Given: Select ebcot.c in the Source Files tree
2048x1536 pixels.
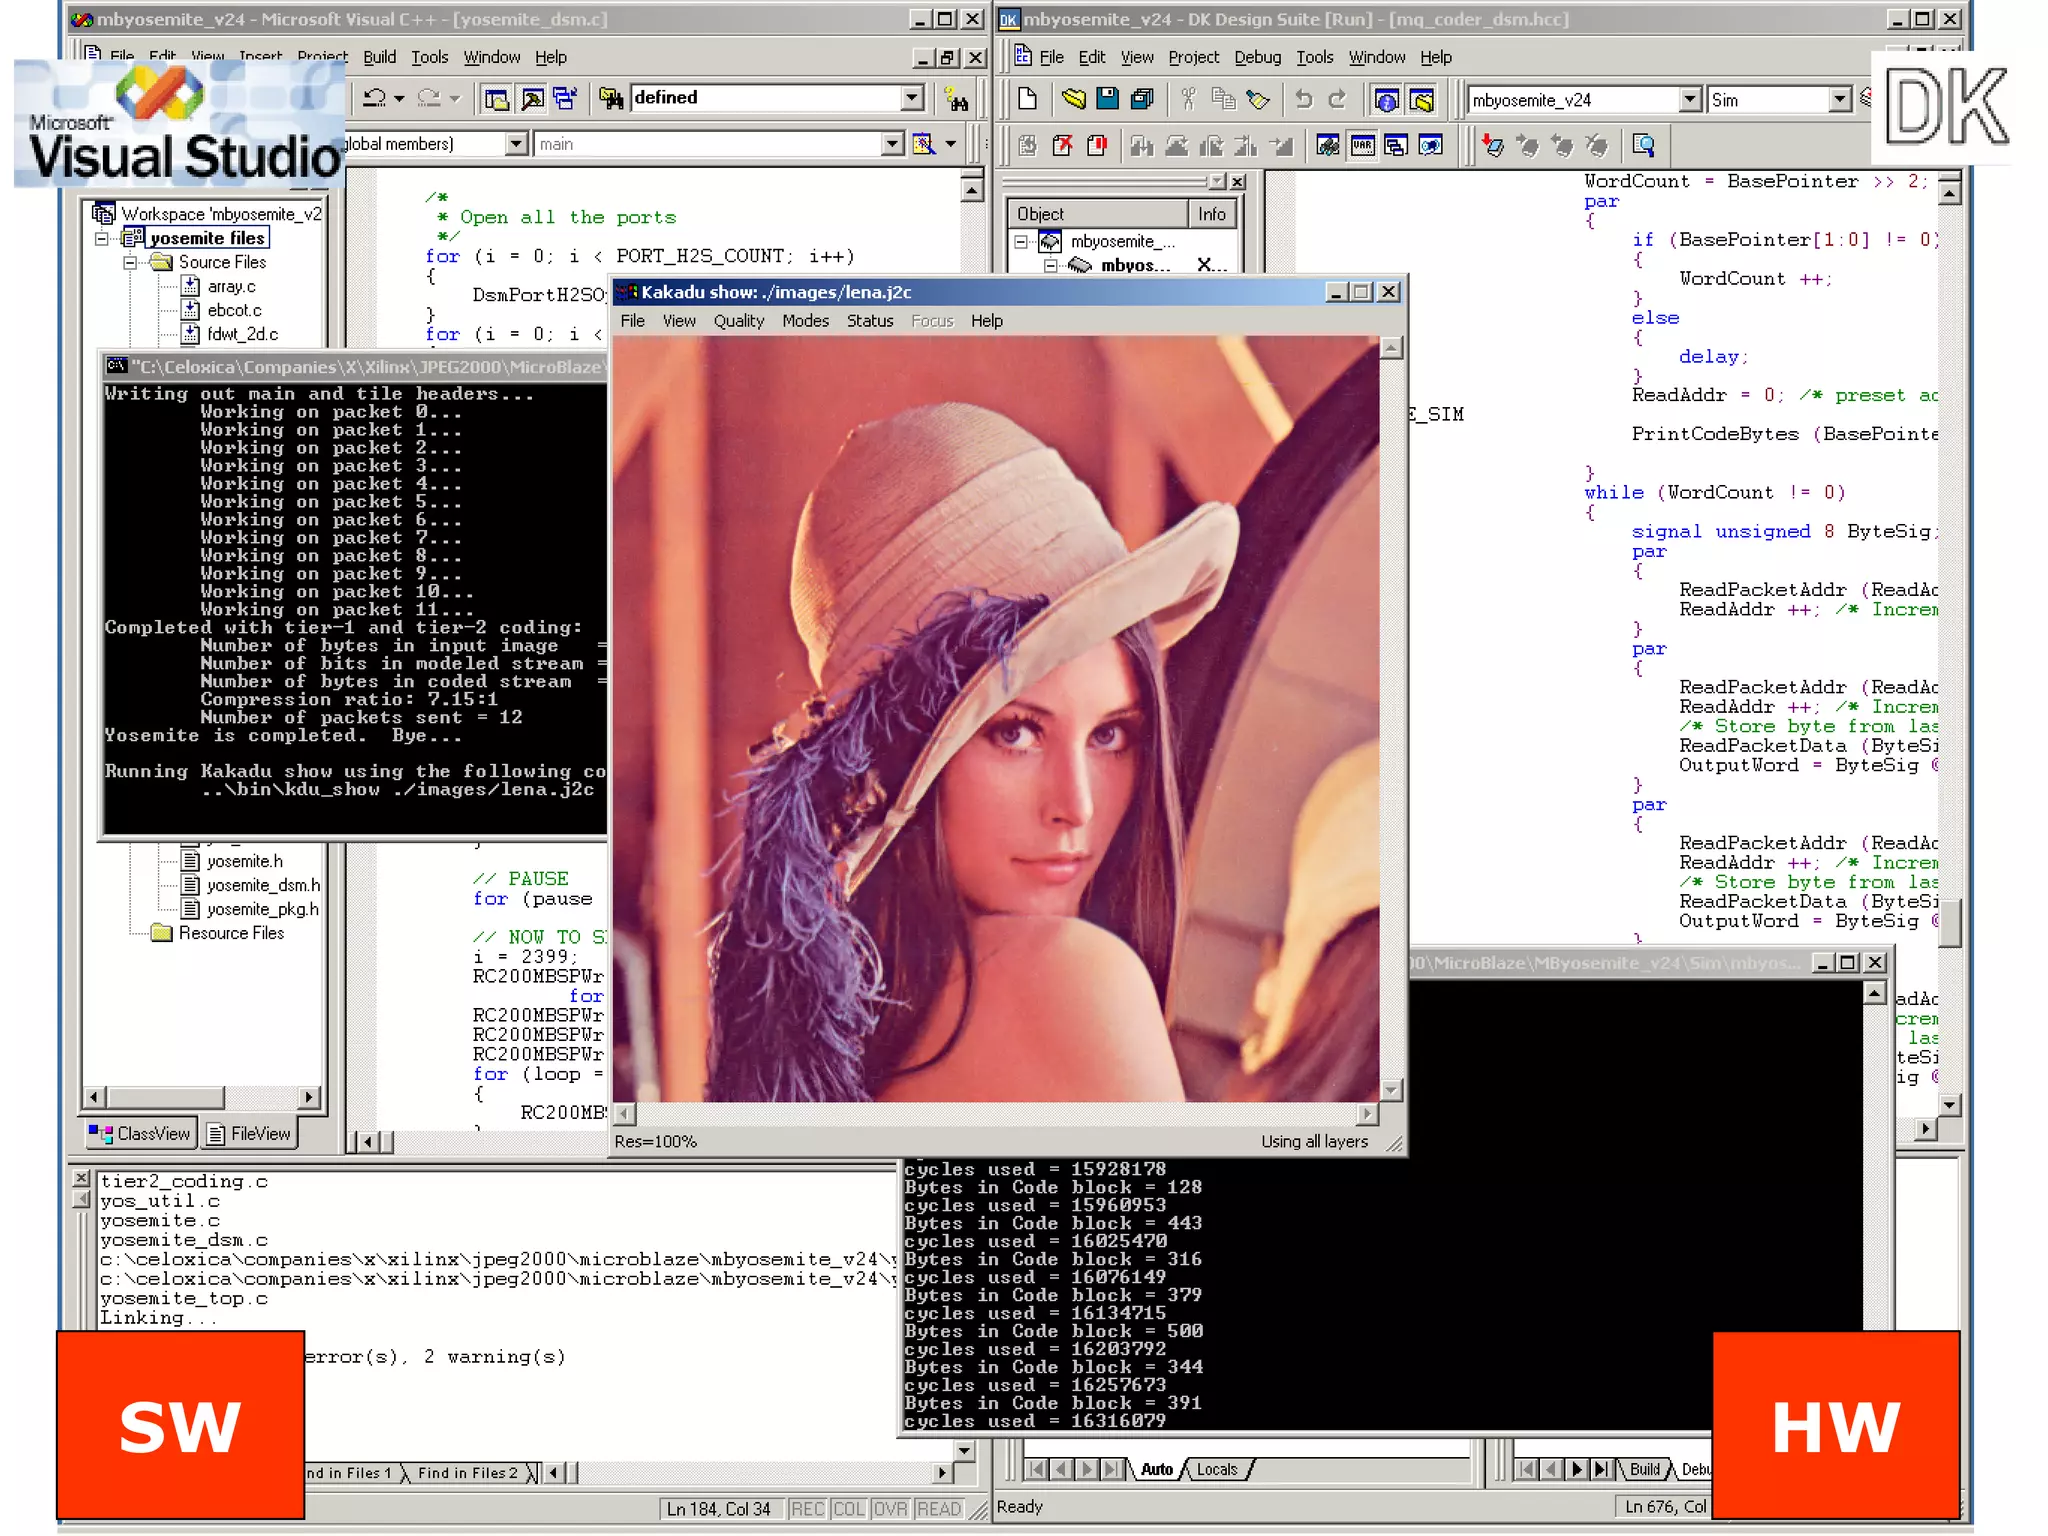Looking at the screenshot, I should point(234,310).
